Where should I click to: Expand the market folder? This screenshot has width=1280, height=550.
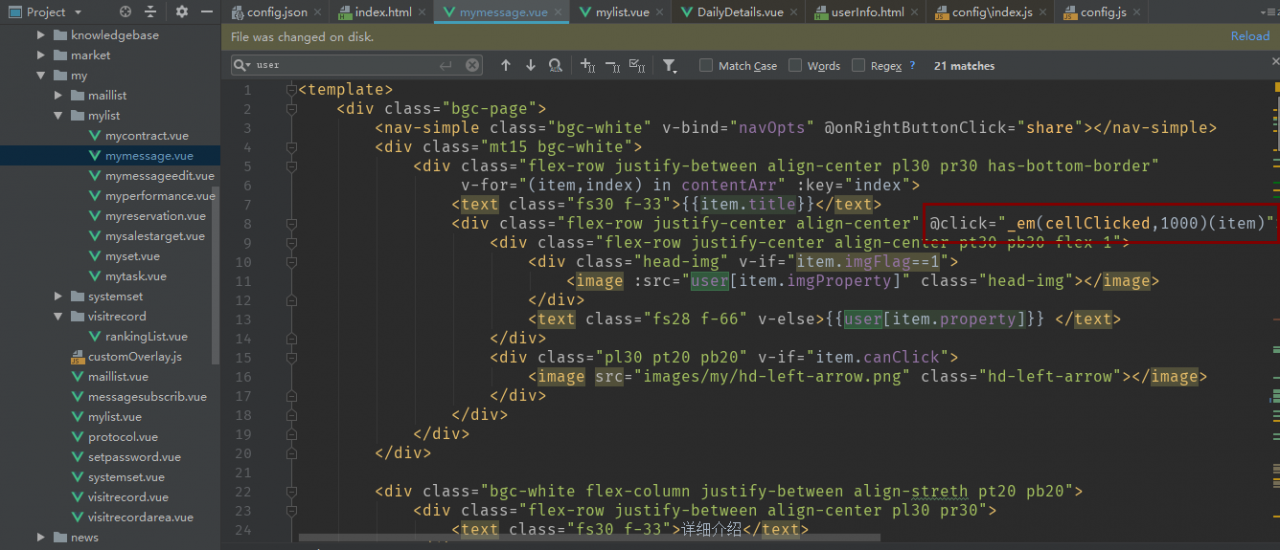click(x=41, y=55)
